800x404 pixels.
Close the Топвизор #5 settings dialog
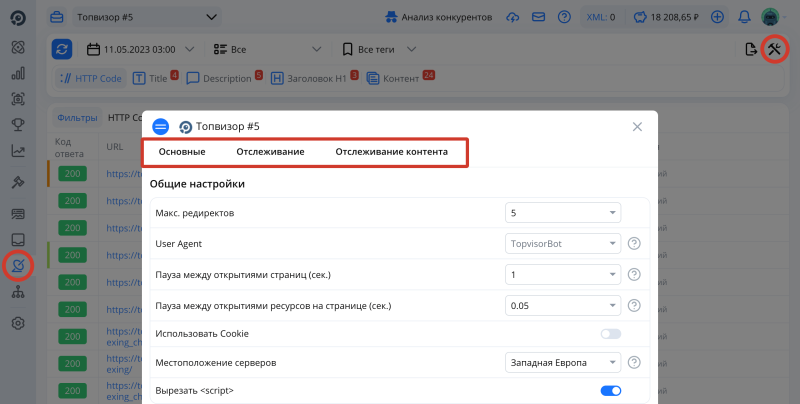[637, 127]
